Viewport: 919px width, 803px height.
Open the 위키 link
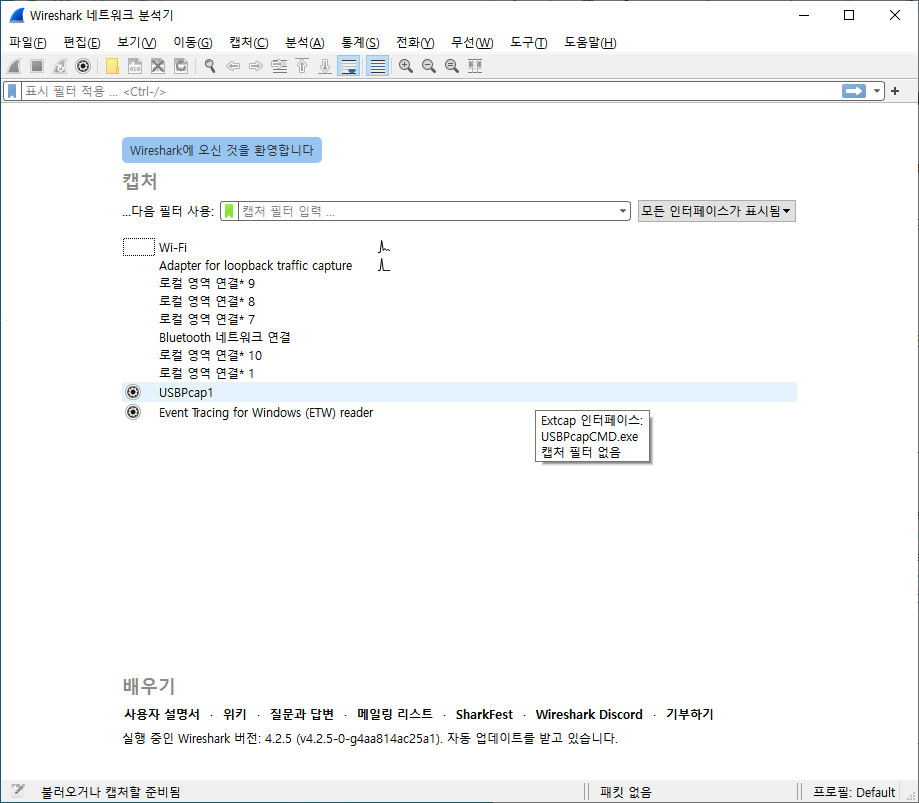tap(235, 714)
